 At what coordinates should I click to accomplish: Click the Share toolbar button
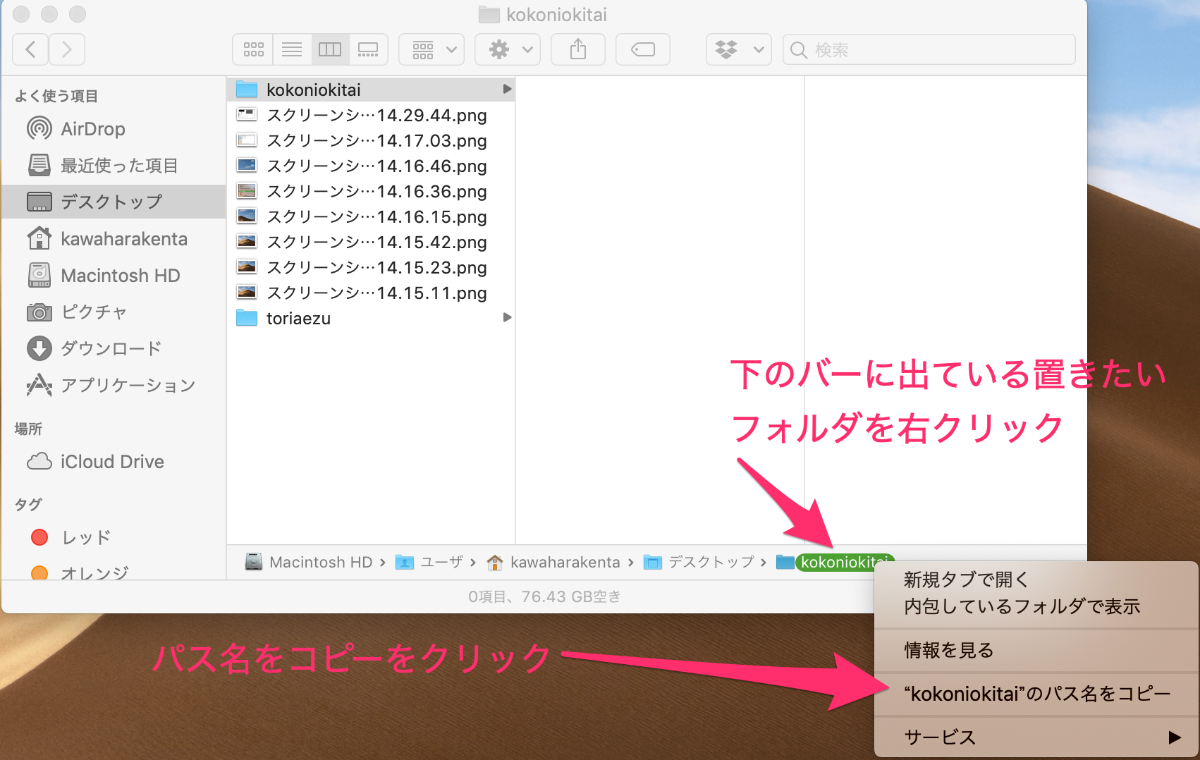pos(578,49)
